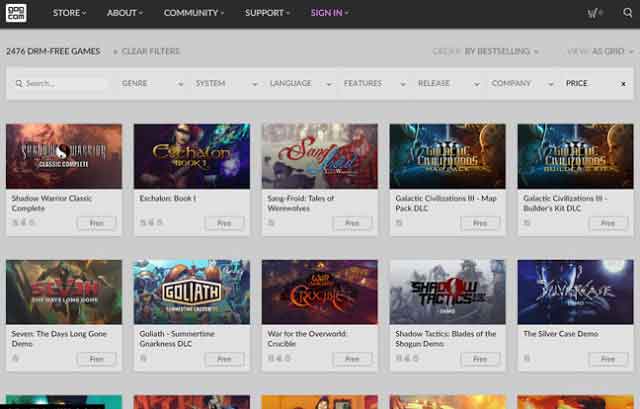The height and width of the screenshot is (409, 640).
Task: Open The Silver Case cover image
Action: click(x=576, y=292)
